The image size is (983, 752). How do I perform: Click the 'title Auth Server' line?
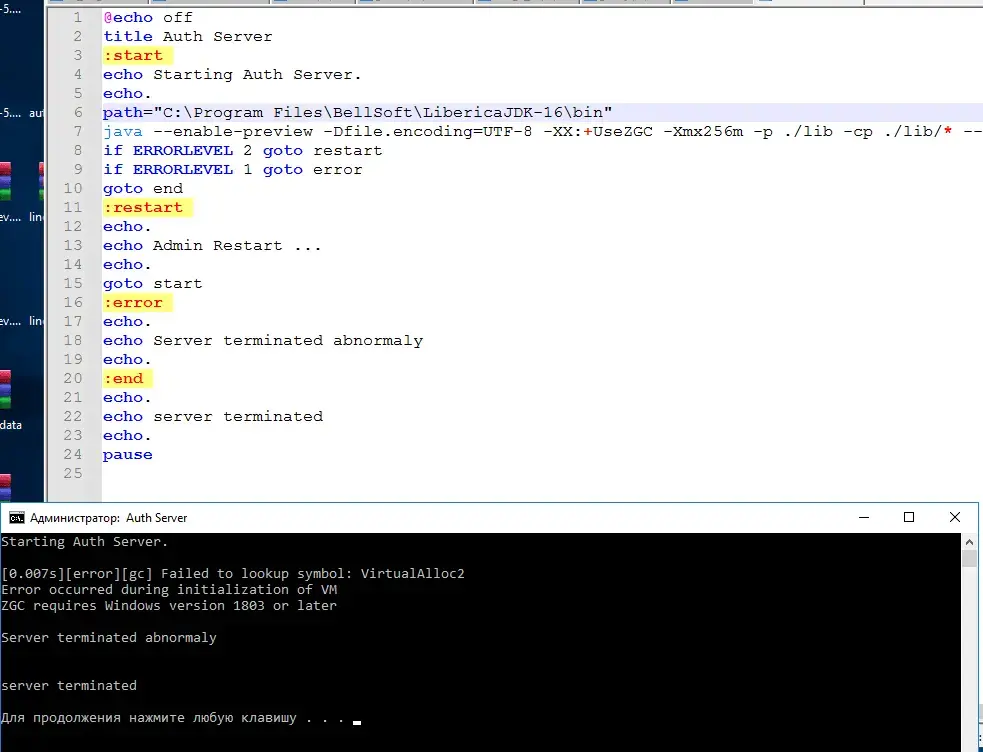(187, 36)
